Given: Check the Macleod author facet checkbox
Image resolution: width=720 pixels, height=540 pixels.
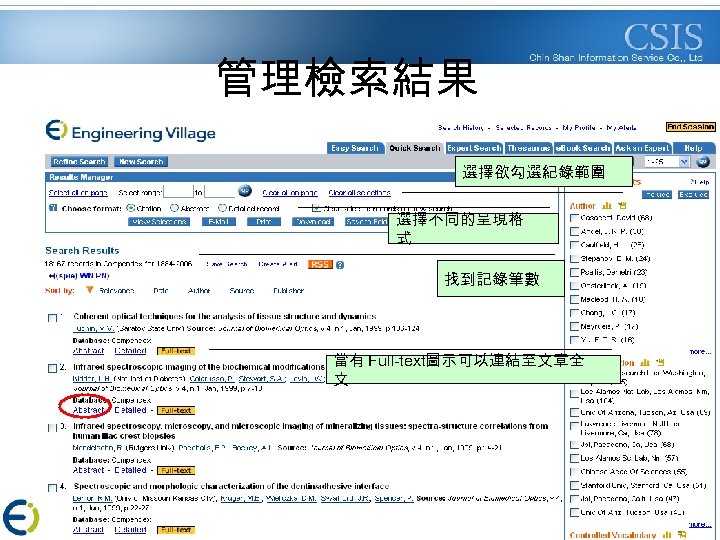Looking at the screenshot, I should 574,299.
